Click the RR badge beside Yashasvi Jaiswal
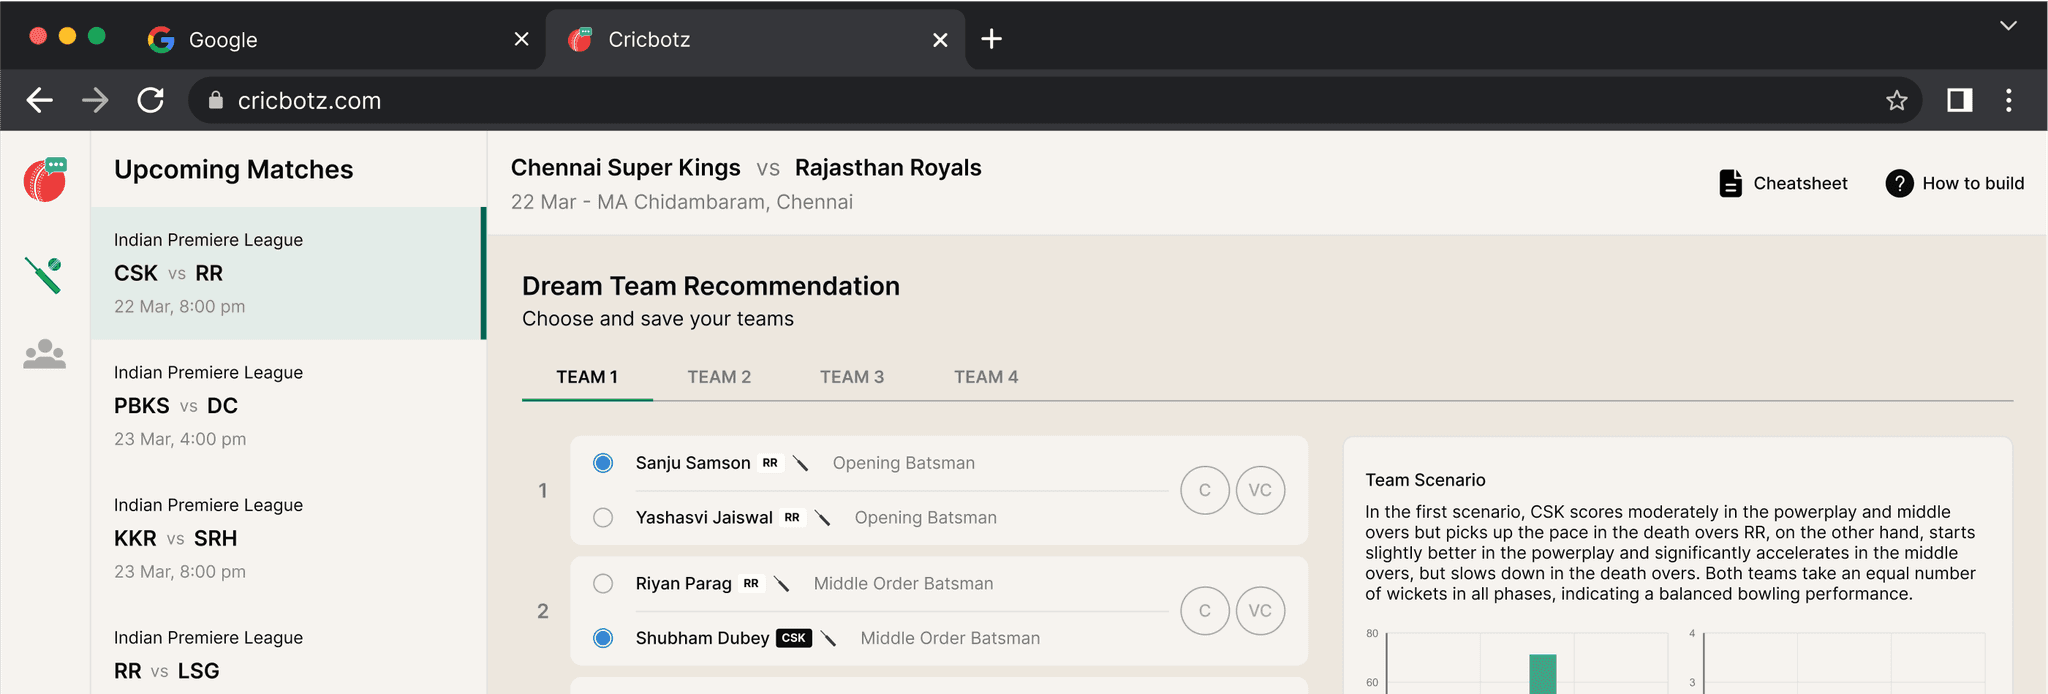 click(792, 518)
